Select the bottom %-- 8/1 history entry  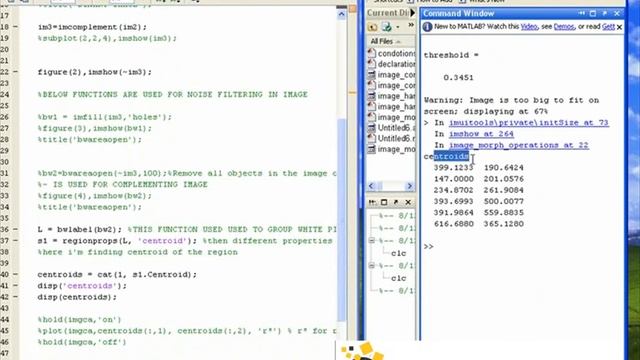pos(397,291)
